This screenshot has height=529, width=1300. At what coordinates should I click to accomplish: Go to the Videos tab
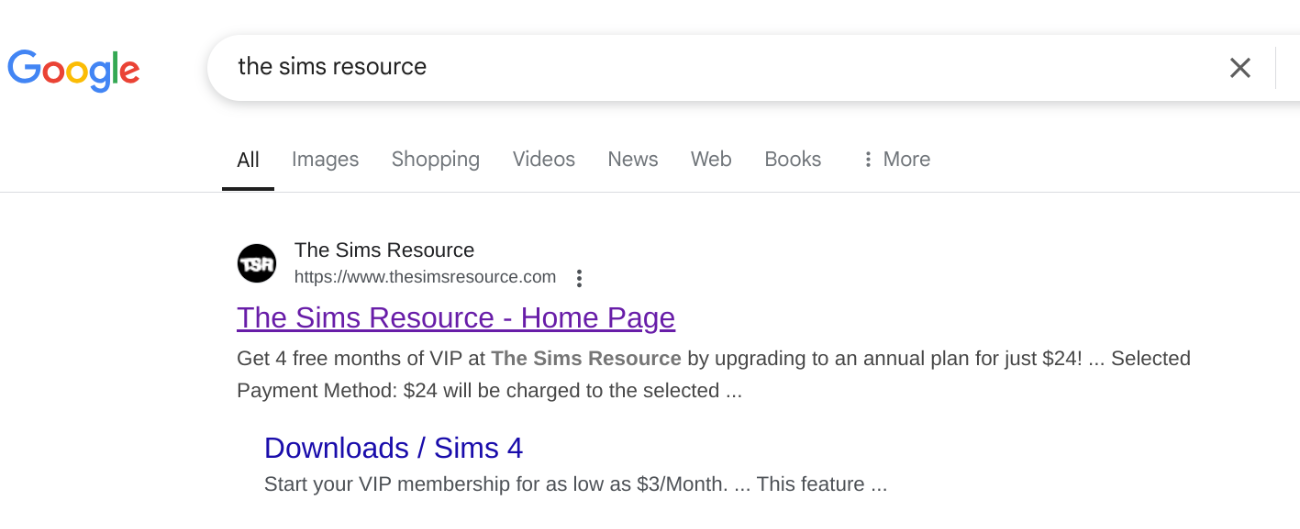[x=543, y=159]
